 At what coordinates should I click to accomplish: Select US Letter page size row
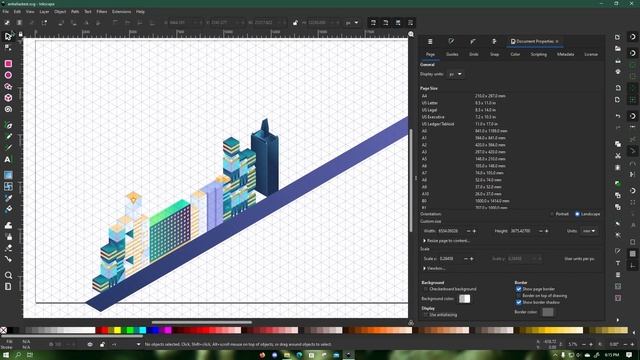tap(510, 103)
